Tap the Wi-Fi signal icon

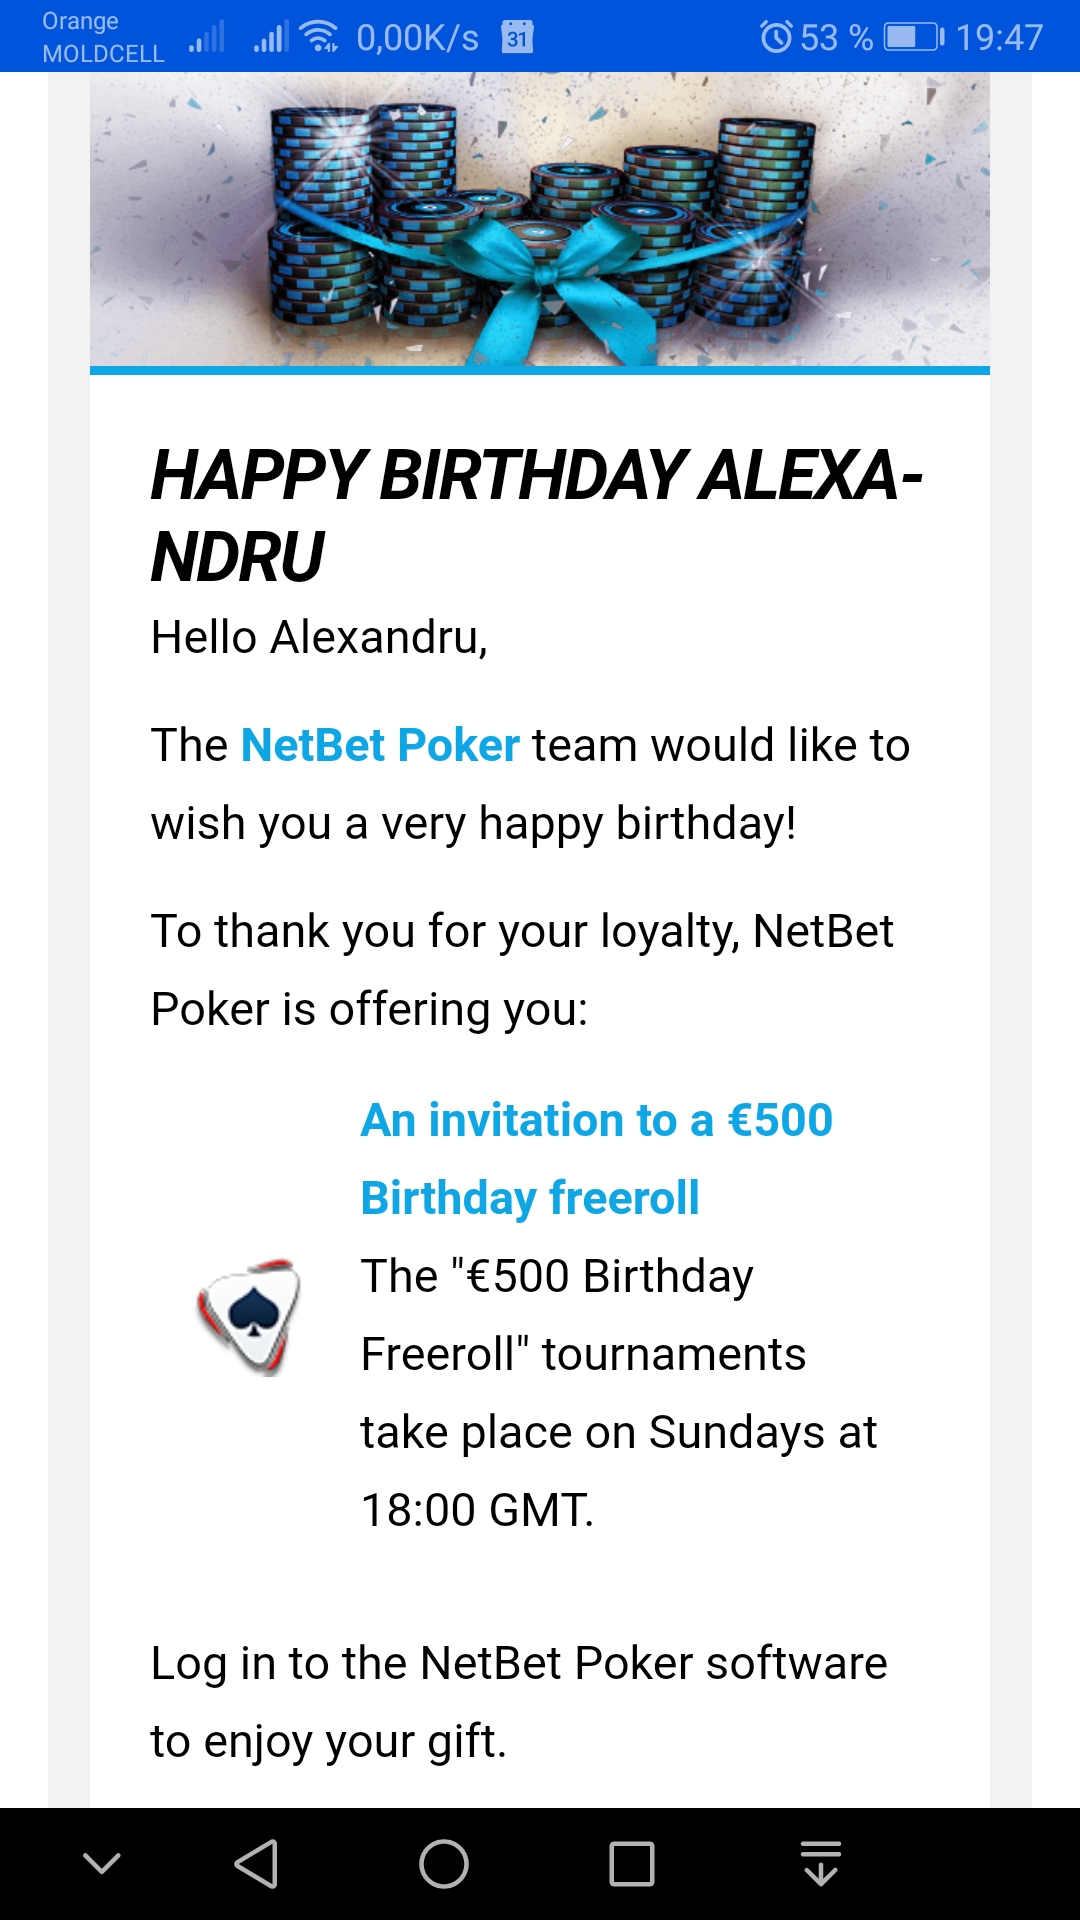[320, 37]
